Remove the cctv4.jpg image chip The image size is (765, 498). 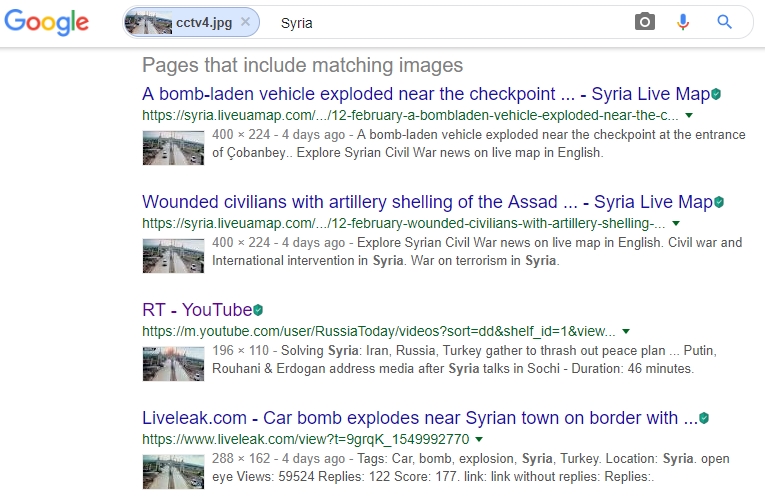(x=245, y=22)
